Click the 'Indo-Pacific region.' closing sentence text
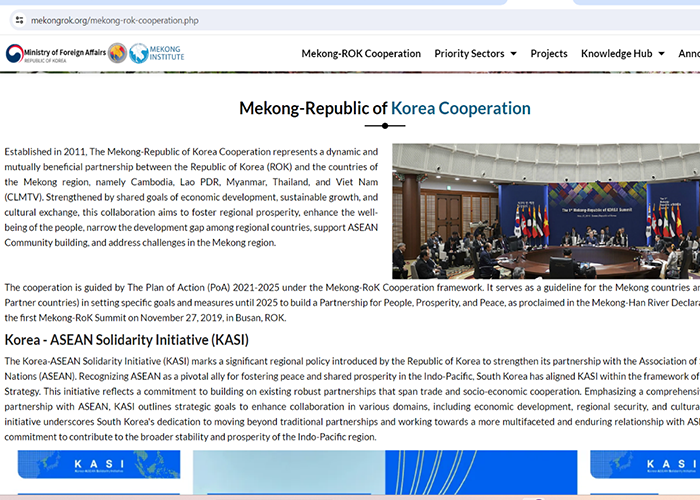Image resolution: width=700 pixels, height=500 pixels. point(337,437)
